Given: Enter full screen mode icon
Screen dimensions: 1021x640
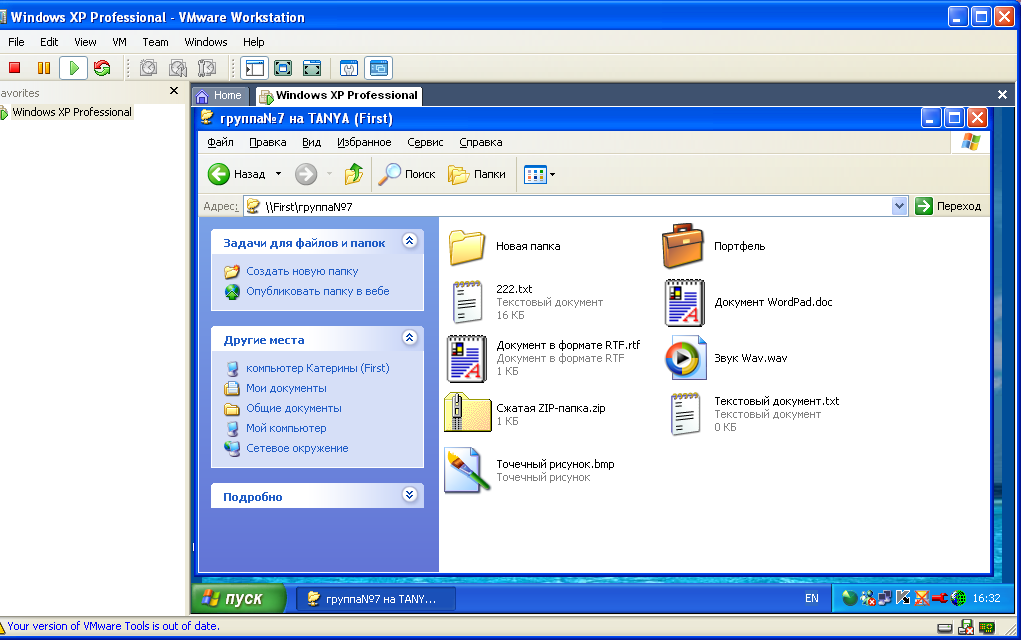Looking at the screenshot, I should pos(312,68).
